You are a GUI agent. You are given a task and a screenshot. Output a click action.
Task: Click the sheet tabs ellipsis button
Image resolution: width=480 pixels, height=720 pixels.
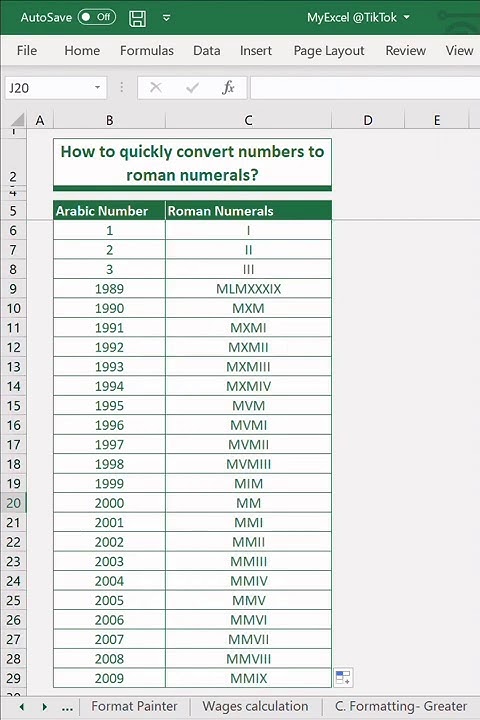point(67,707)
